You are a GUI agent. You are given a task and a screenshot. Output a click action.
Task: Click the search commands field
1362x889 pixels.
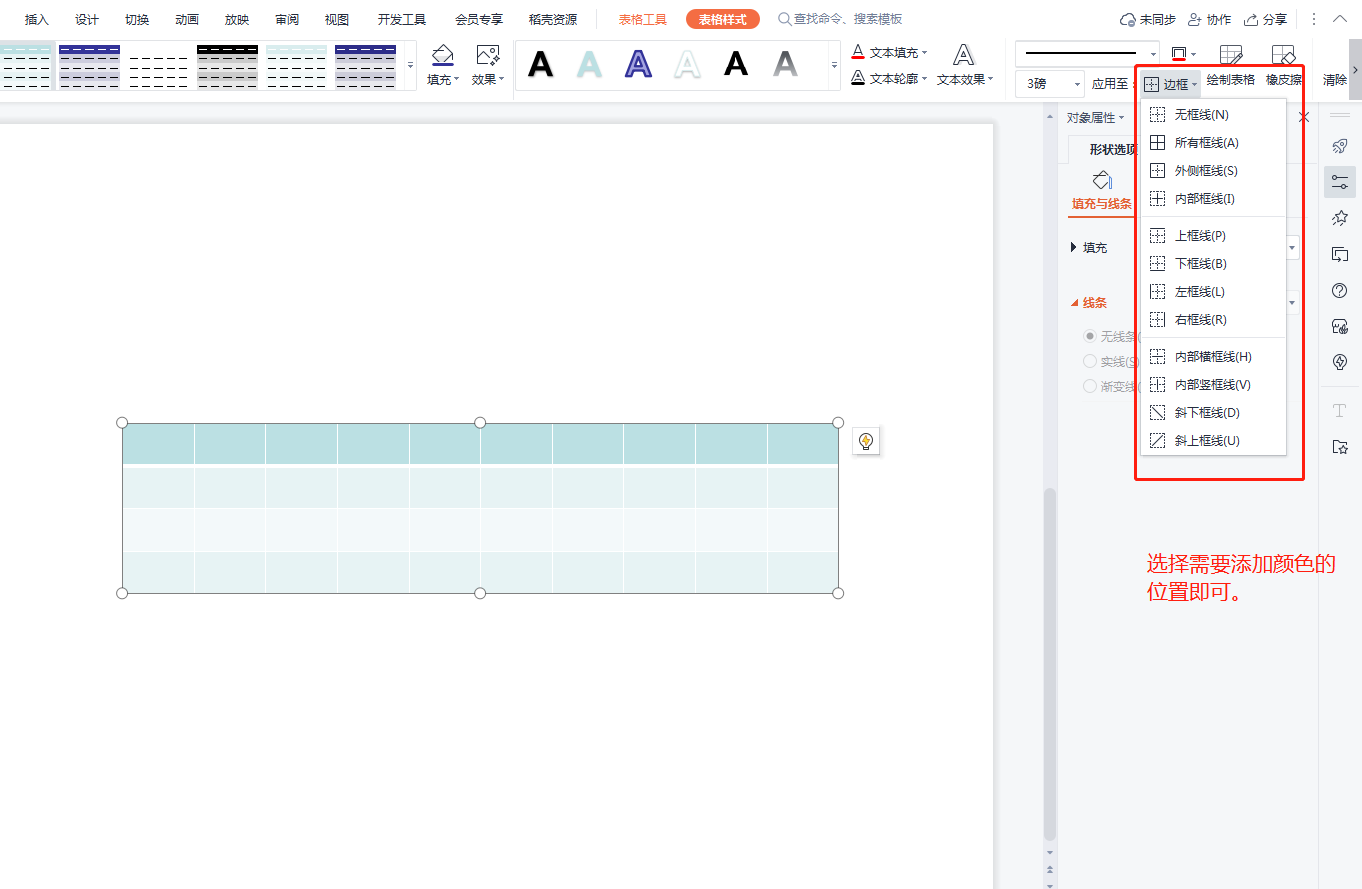pos(841,19)
